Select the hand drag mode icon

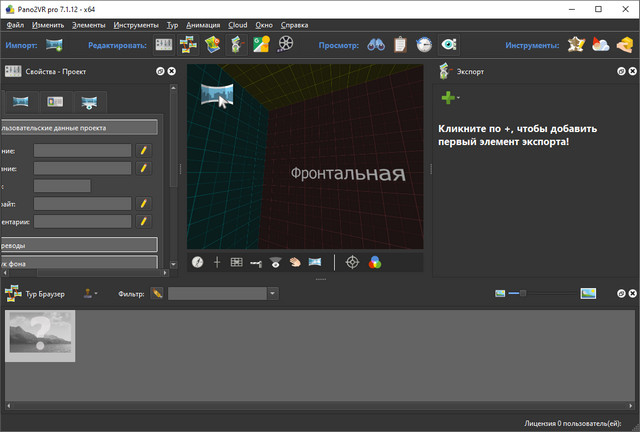(295, 262)
